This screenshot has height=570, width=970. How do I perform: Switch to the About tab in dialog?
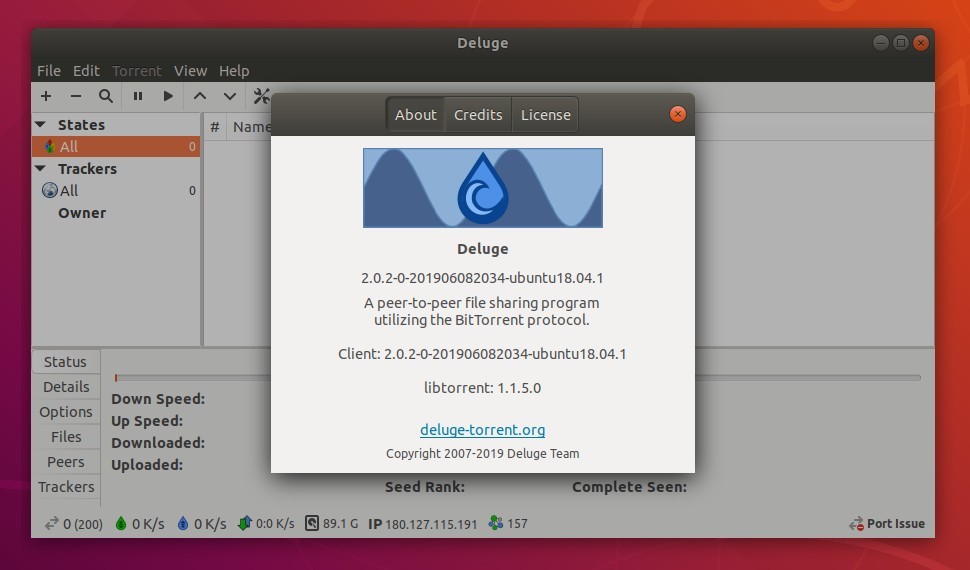click(x=416, y=114)
